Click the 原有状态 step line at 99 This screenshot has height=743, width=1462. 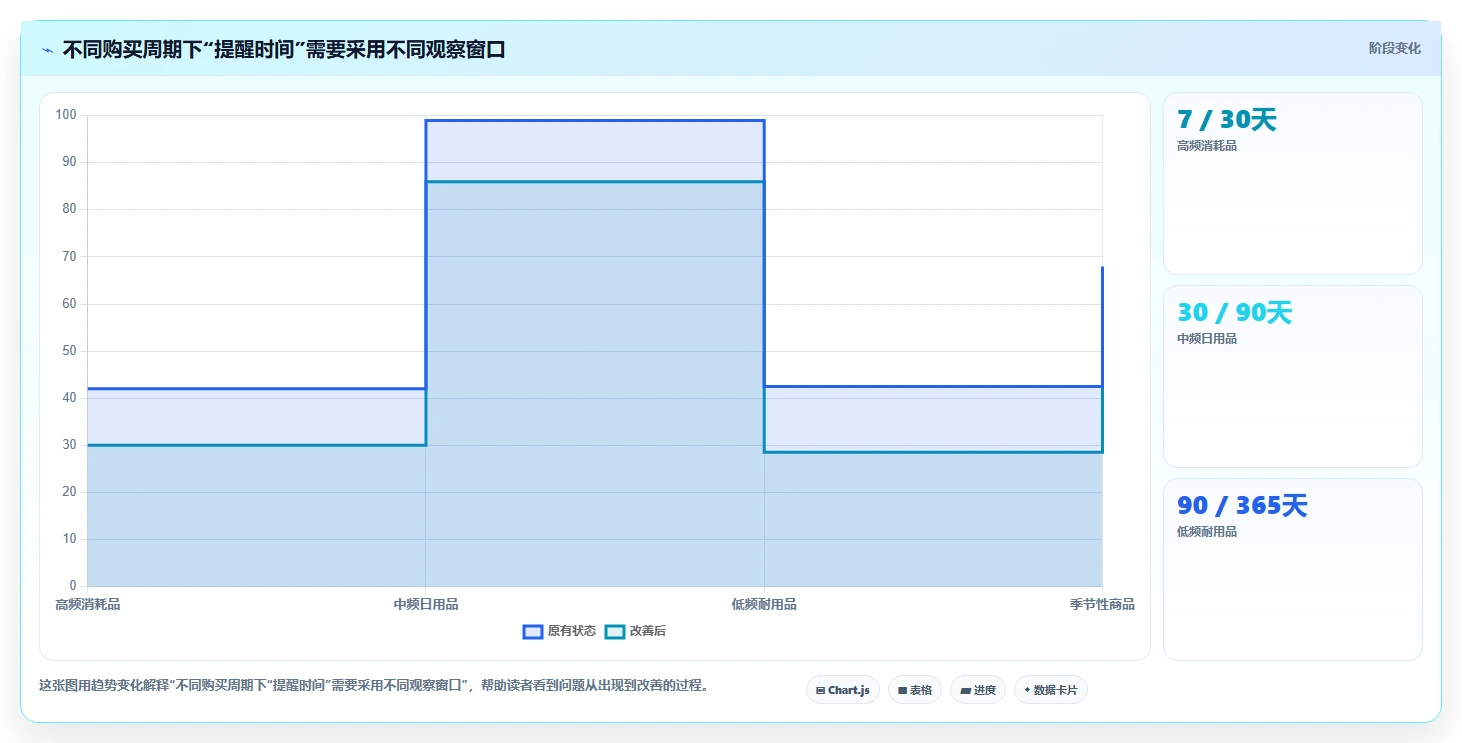click(x=595, y=121)
